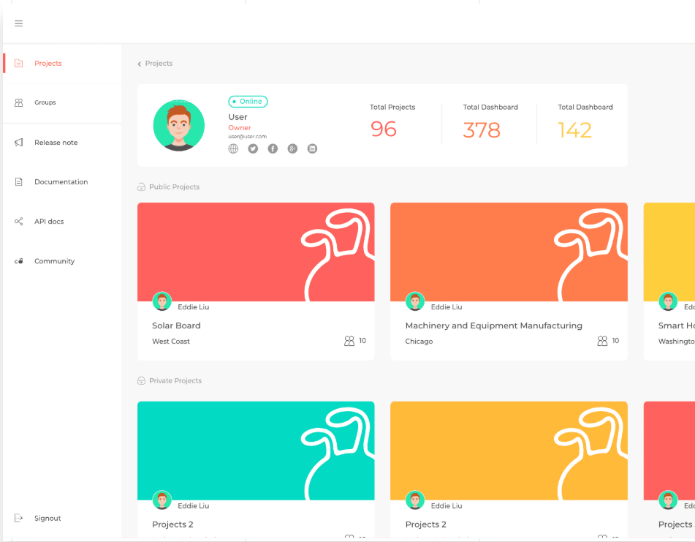
Task: Click the Signout exit icon
Action: coord(18,518)
